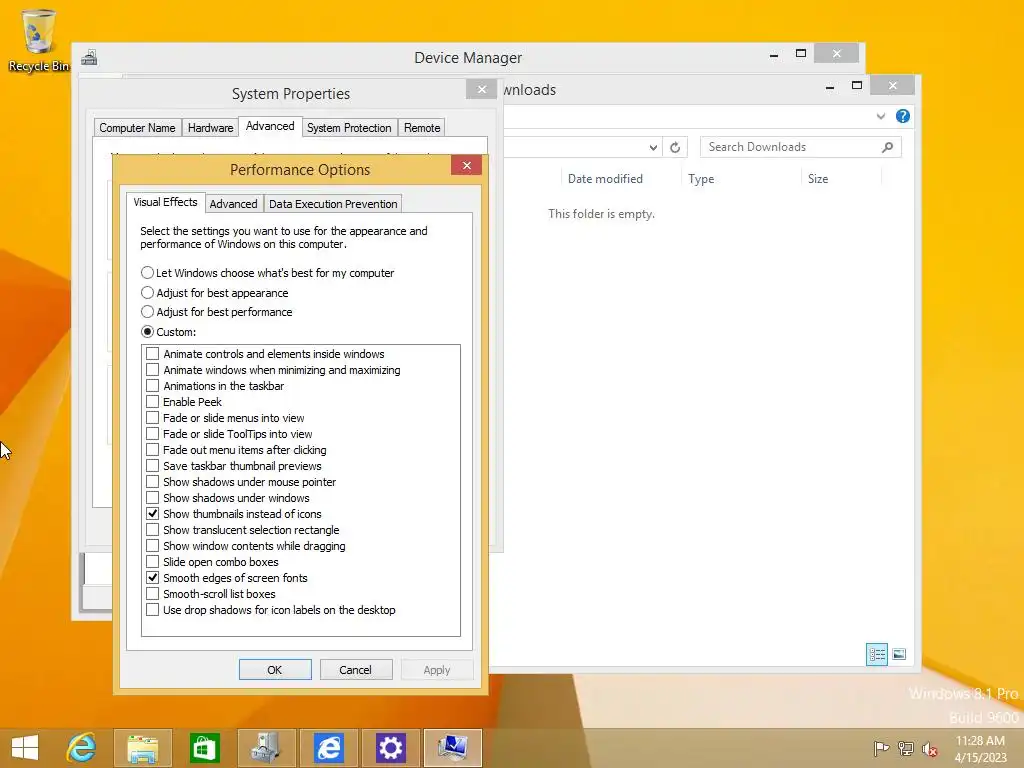This screenshot has width=1024, height=768.
Task: Confirm Performance Options with OK
Action: 275,670
